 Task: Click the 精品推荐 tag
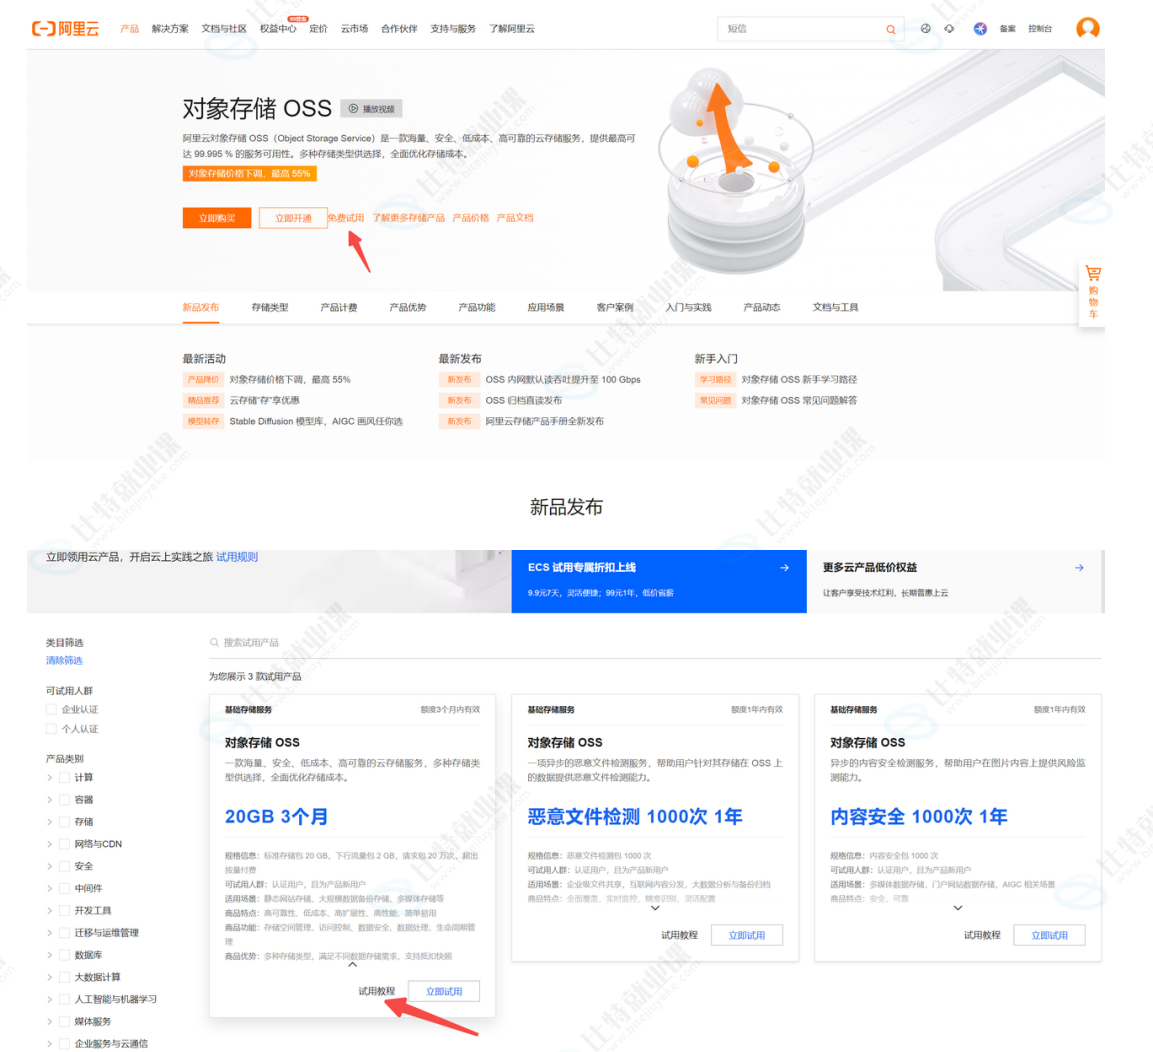pyautogui.click(x=203, y=401)
